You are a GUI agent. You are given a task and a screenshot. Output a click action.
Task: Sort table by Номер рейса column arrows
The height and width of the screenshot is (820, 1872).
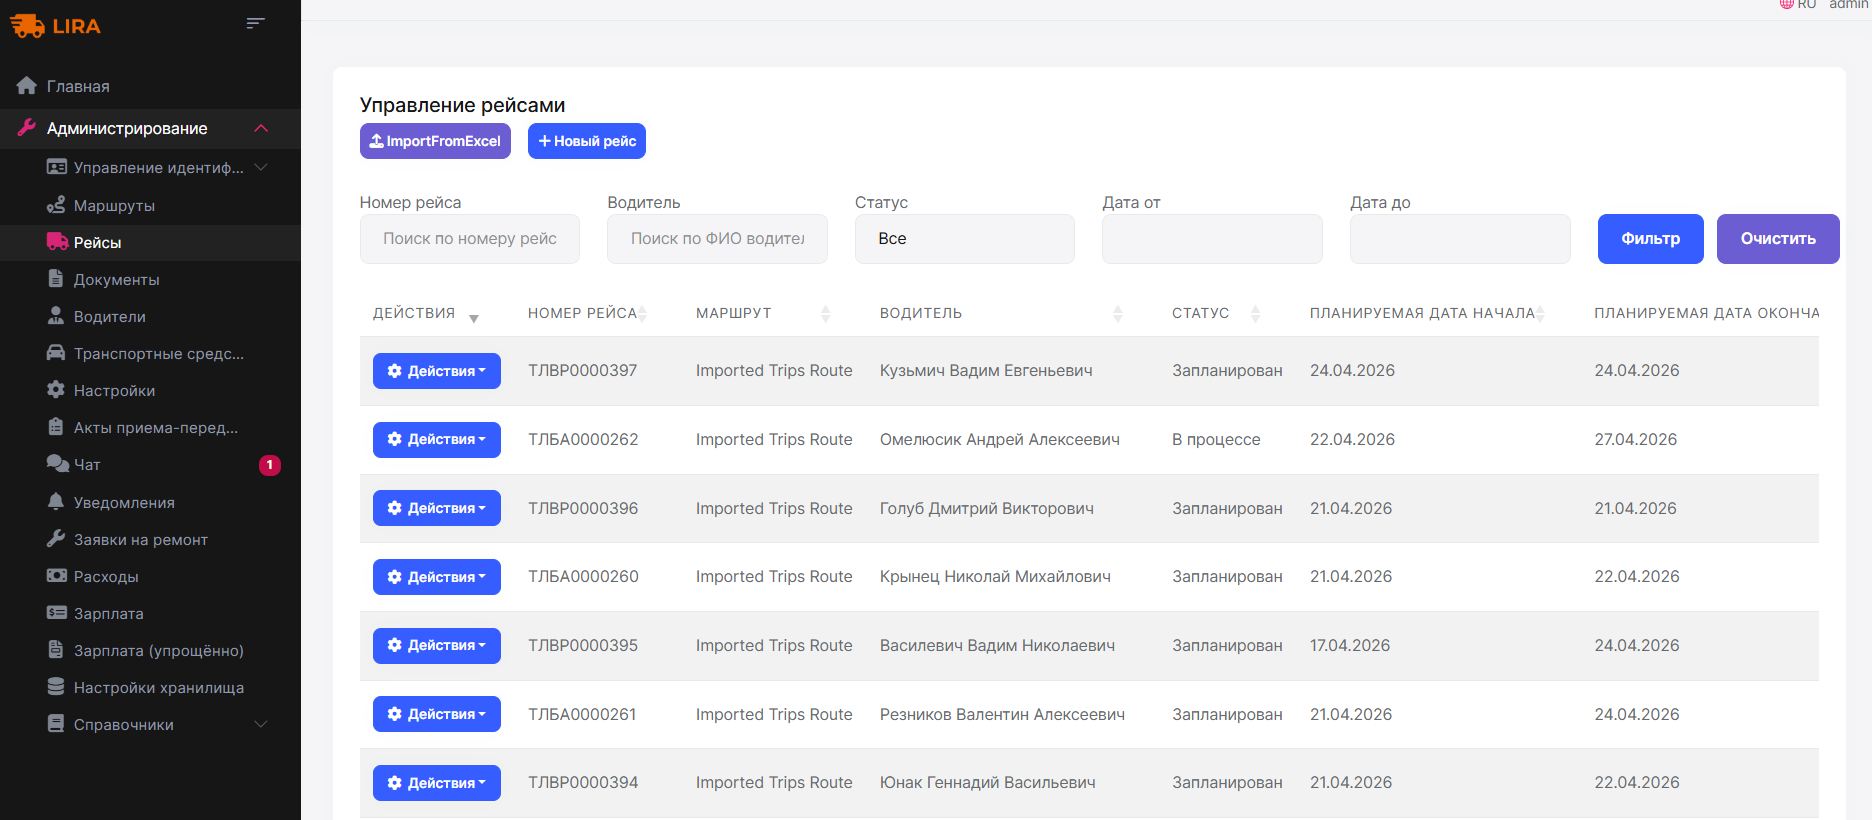643,314
